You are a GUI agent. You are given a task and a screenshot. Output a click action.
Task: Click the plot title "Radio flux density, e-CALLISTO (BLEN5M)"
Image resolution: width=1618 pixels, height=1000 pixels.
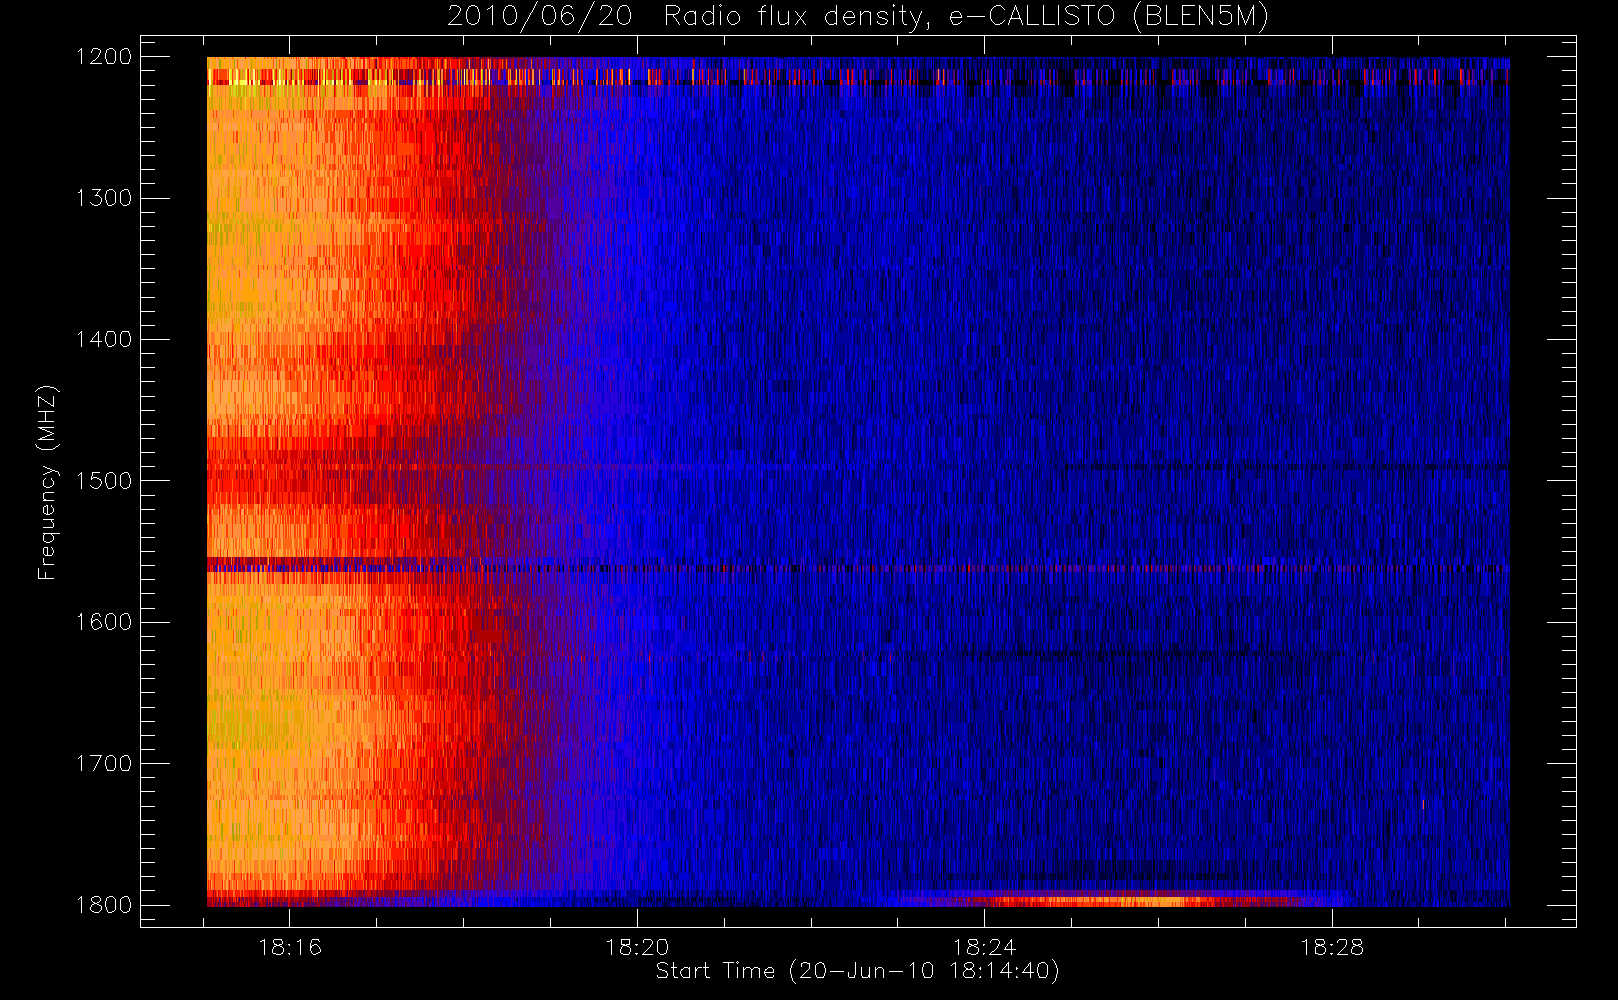click(x=967, y=17)
